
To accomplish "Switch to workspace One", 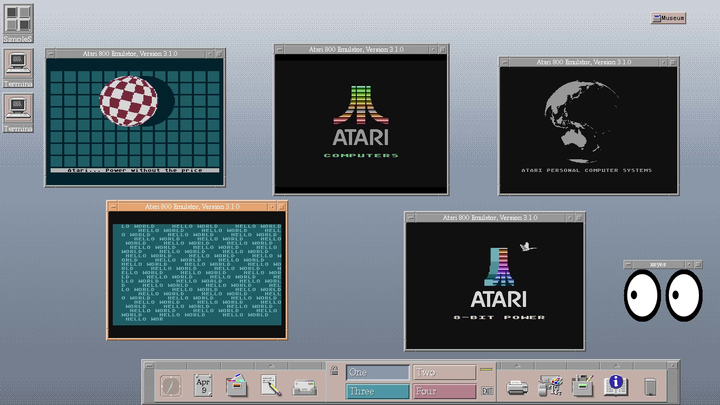I will 377,372.
